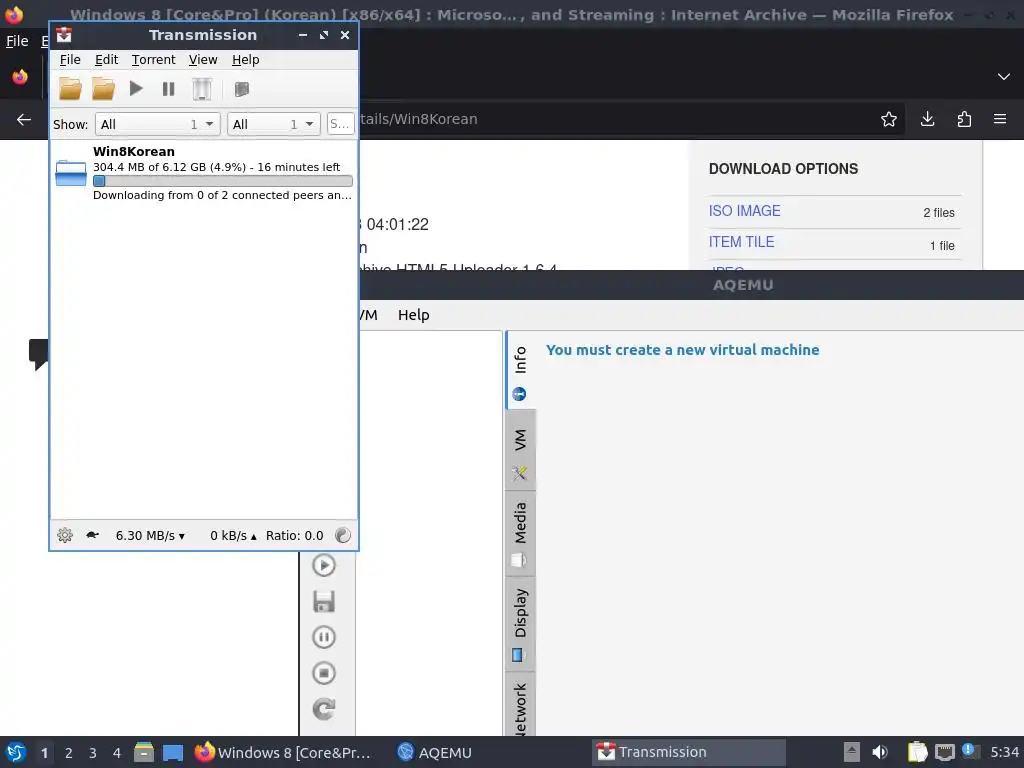Open Transmission's Torrent menu
The width and height of the screenshot is (1024, 768).
coord(153,59)
